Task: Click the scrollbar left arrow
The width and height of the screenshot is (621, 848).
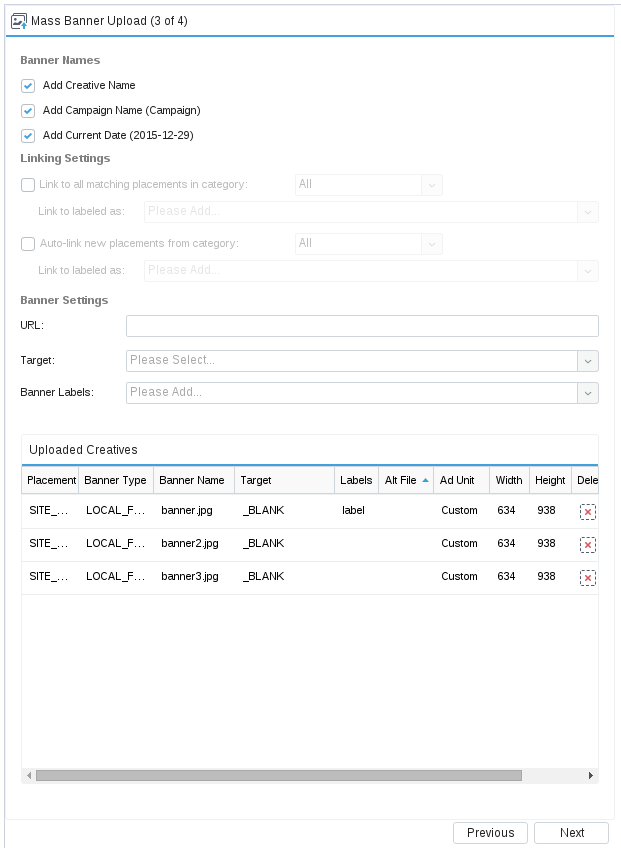Action: pyautogui.click(x=29, y=776)
